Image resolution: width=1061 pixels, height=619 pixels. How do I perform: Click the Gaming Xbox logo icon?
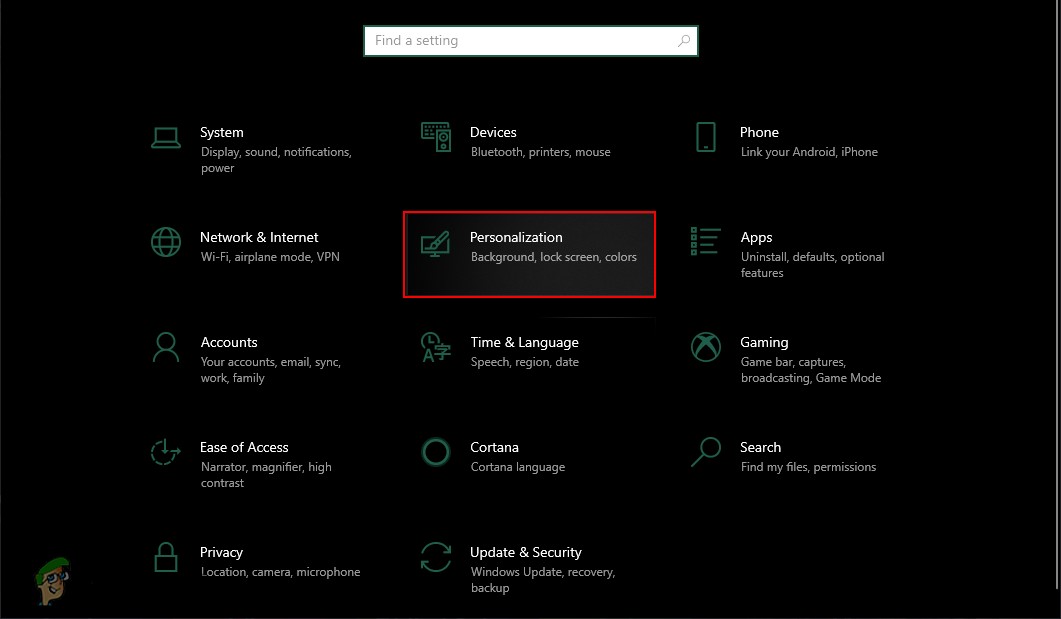pos(706,347)
